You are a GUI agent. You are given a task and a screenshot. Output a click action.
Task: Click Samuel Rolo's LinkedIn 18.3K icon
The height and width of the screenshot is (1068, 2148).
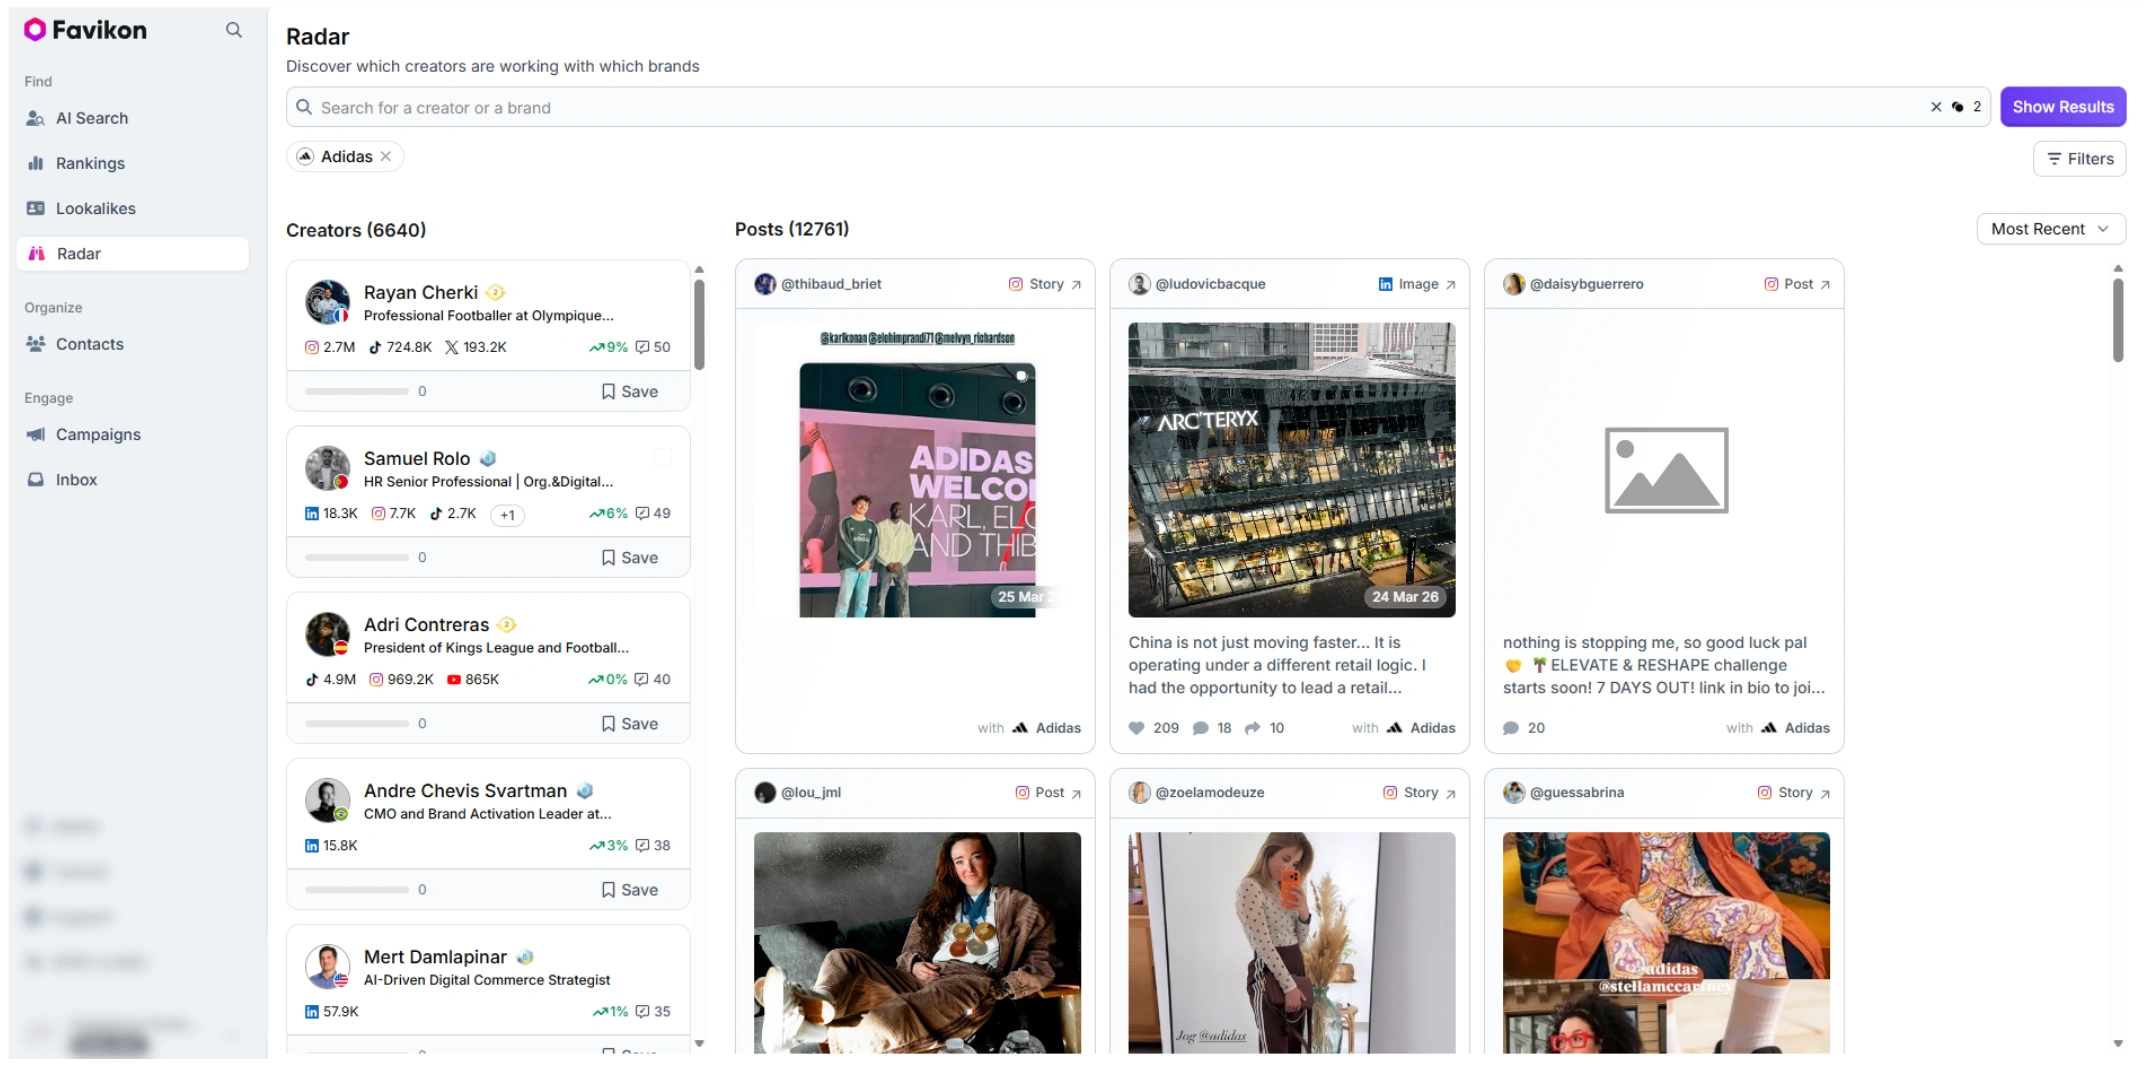pos(312,513)
